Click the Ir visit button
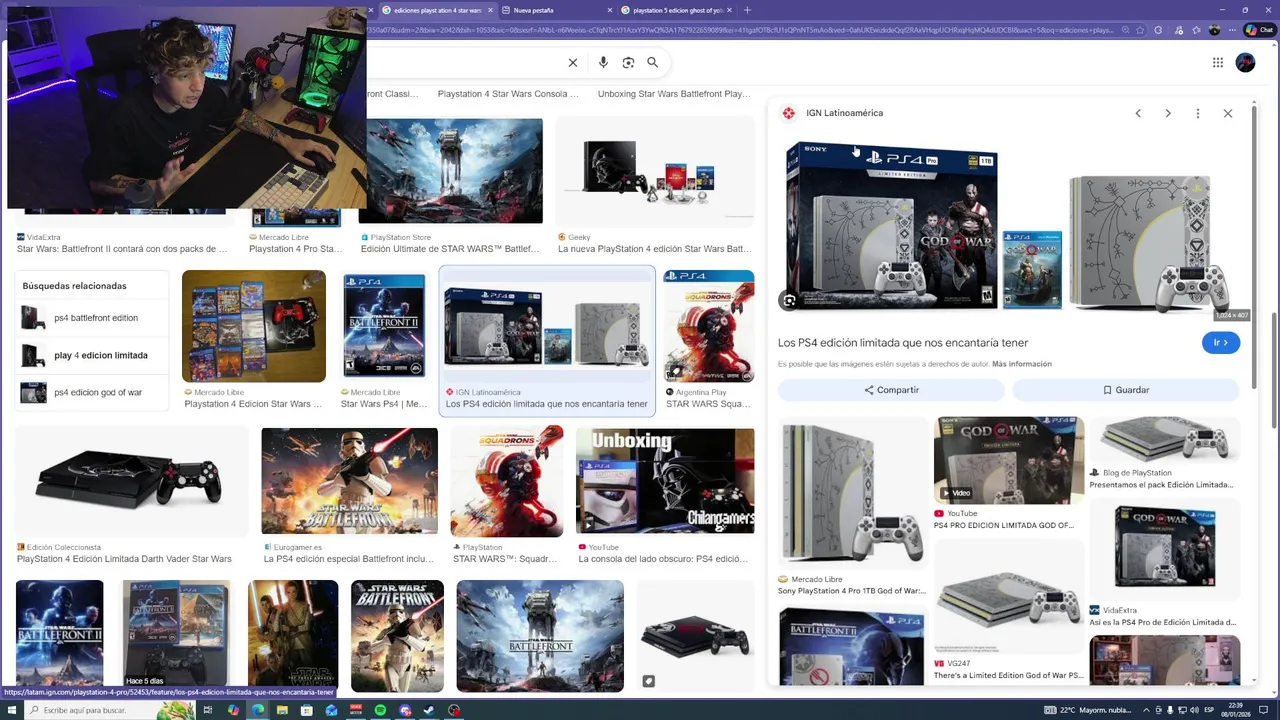1280x720 pixels. [x=1221, y=342]
